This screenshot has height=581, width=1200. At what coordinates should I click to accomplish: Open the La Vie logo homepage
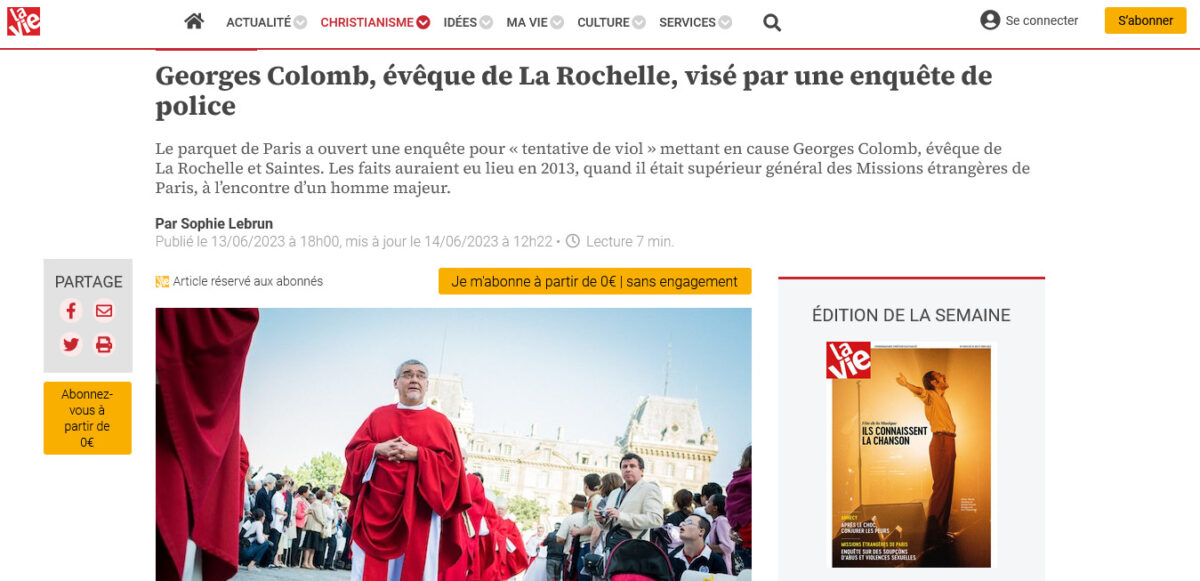(x=24, y=21)
